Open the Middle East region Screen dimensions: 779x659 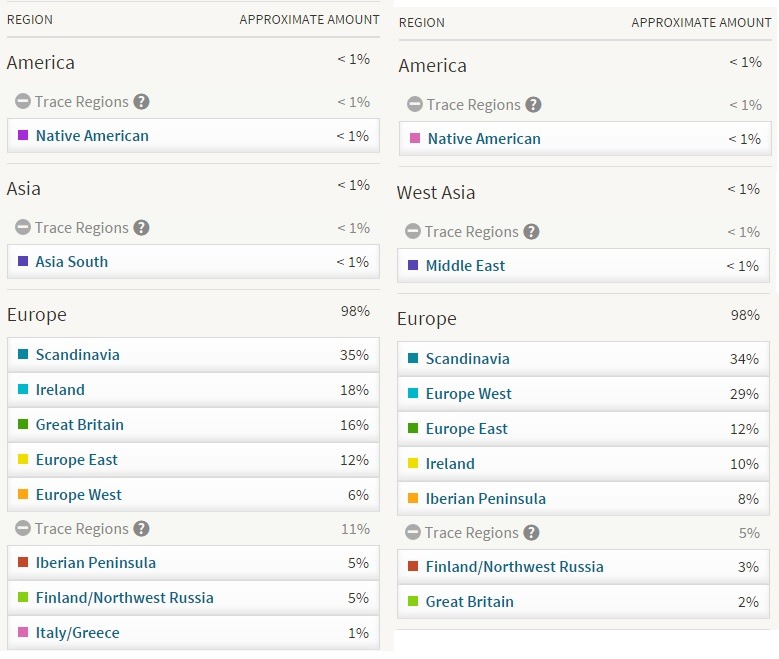click(x=465, y=266)
